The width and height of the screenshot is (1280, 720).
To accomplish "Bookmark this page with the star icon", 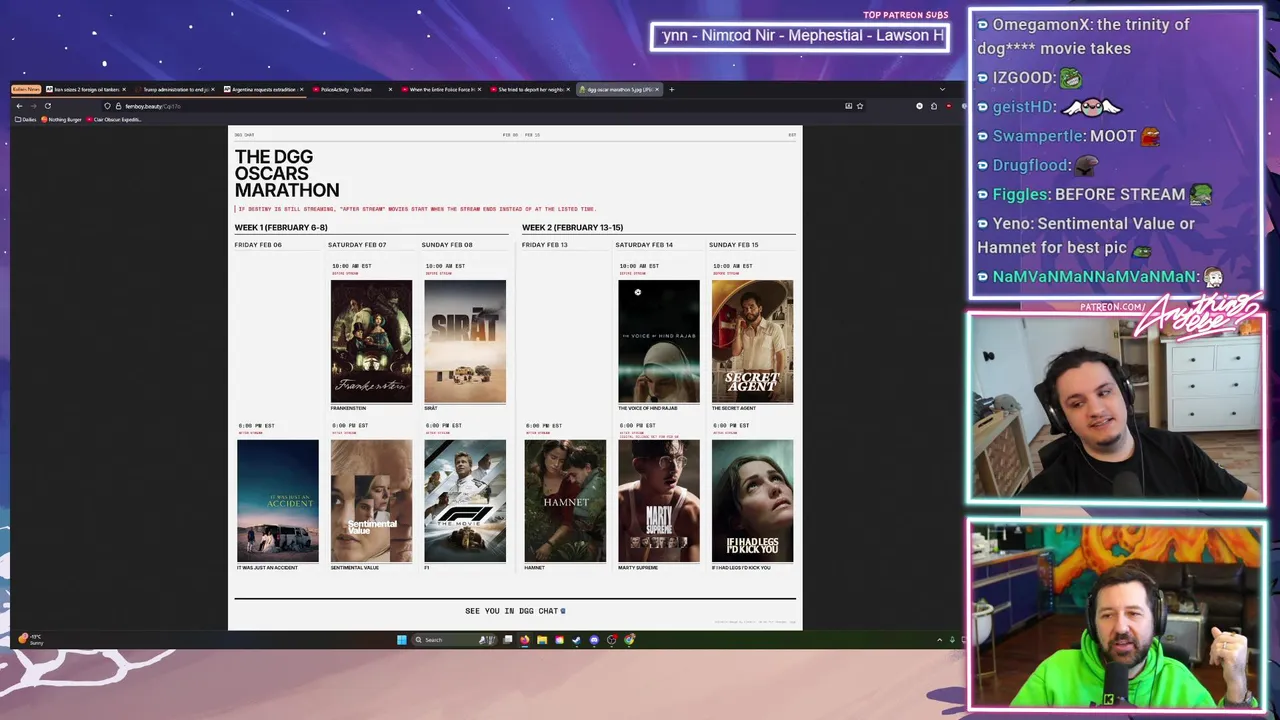I will click(859, 106).
